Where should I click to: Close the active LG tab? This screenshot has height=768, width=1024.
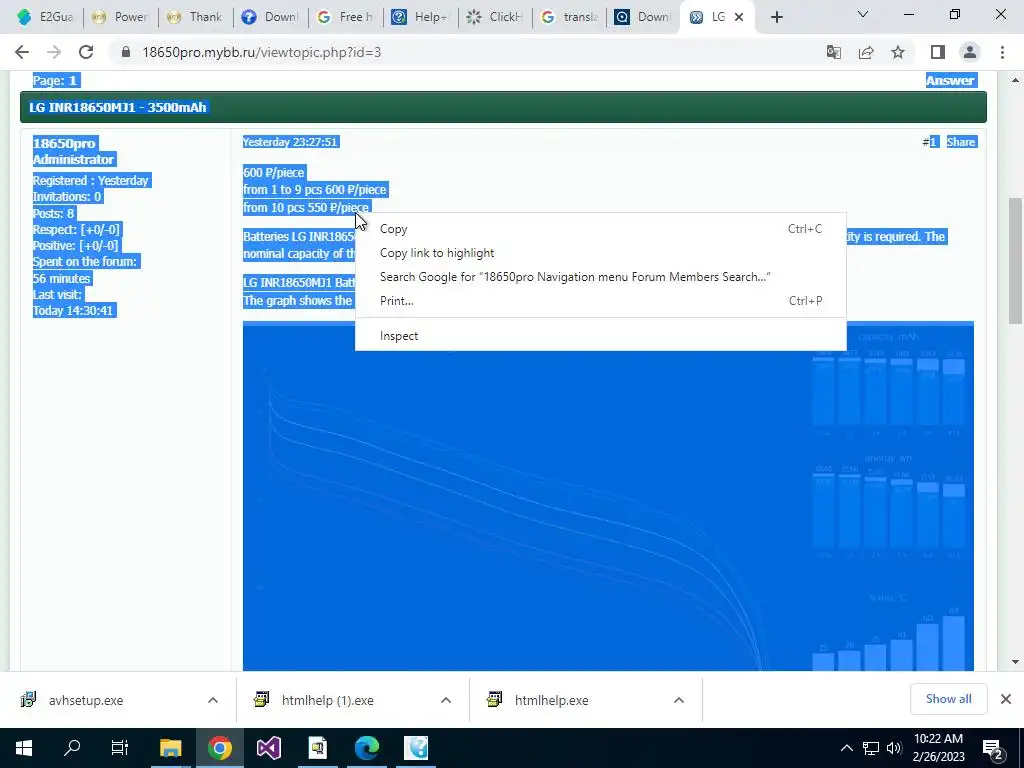(x=739, y=17)
